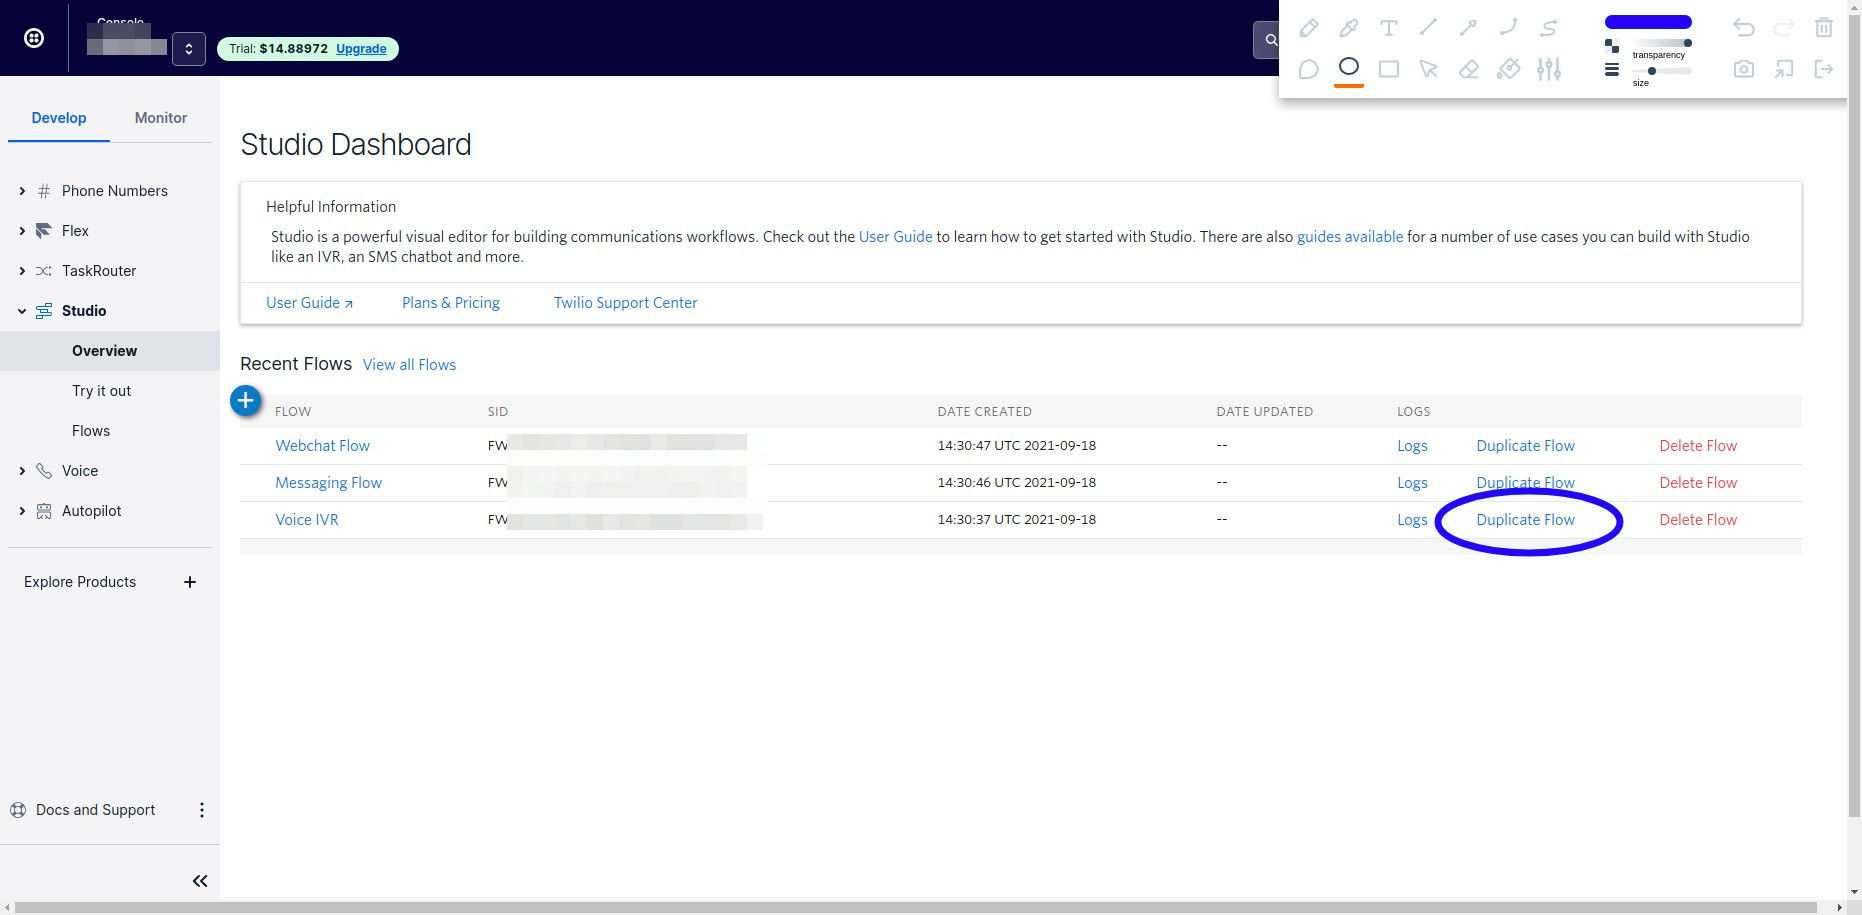Collapse the sidebar with double chevron
This screenshot has width=1862, height=915.
tap(200, 881)
